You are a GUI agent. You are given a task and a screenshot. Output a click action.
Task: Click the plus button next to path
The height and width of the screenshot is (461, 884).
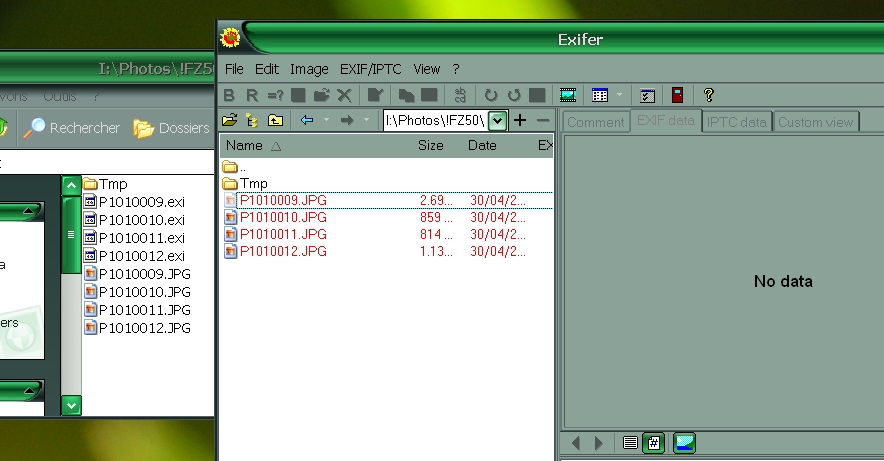pyautogui.click(x=520, y=120)
